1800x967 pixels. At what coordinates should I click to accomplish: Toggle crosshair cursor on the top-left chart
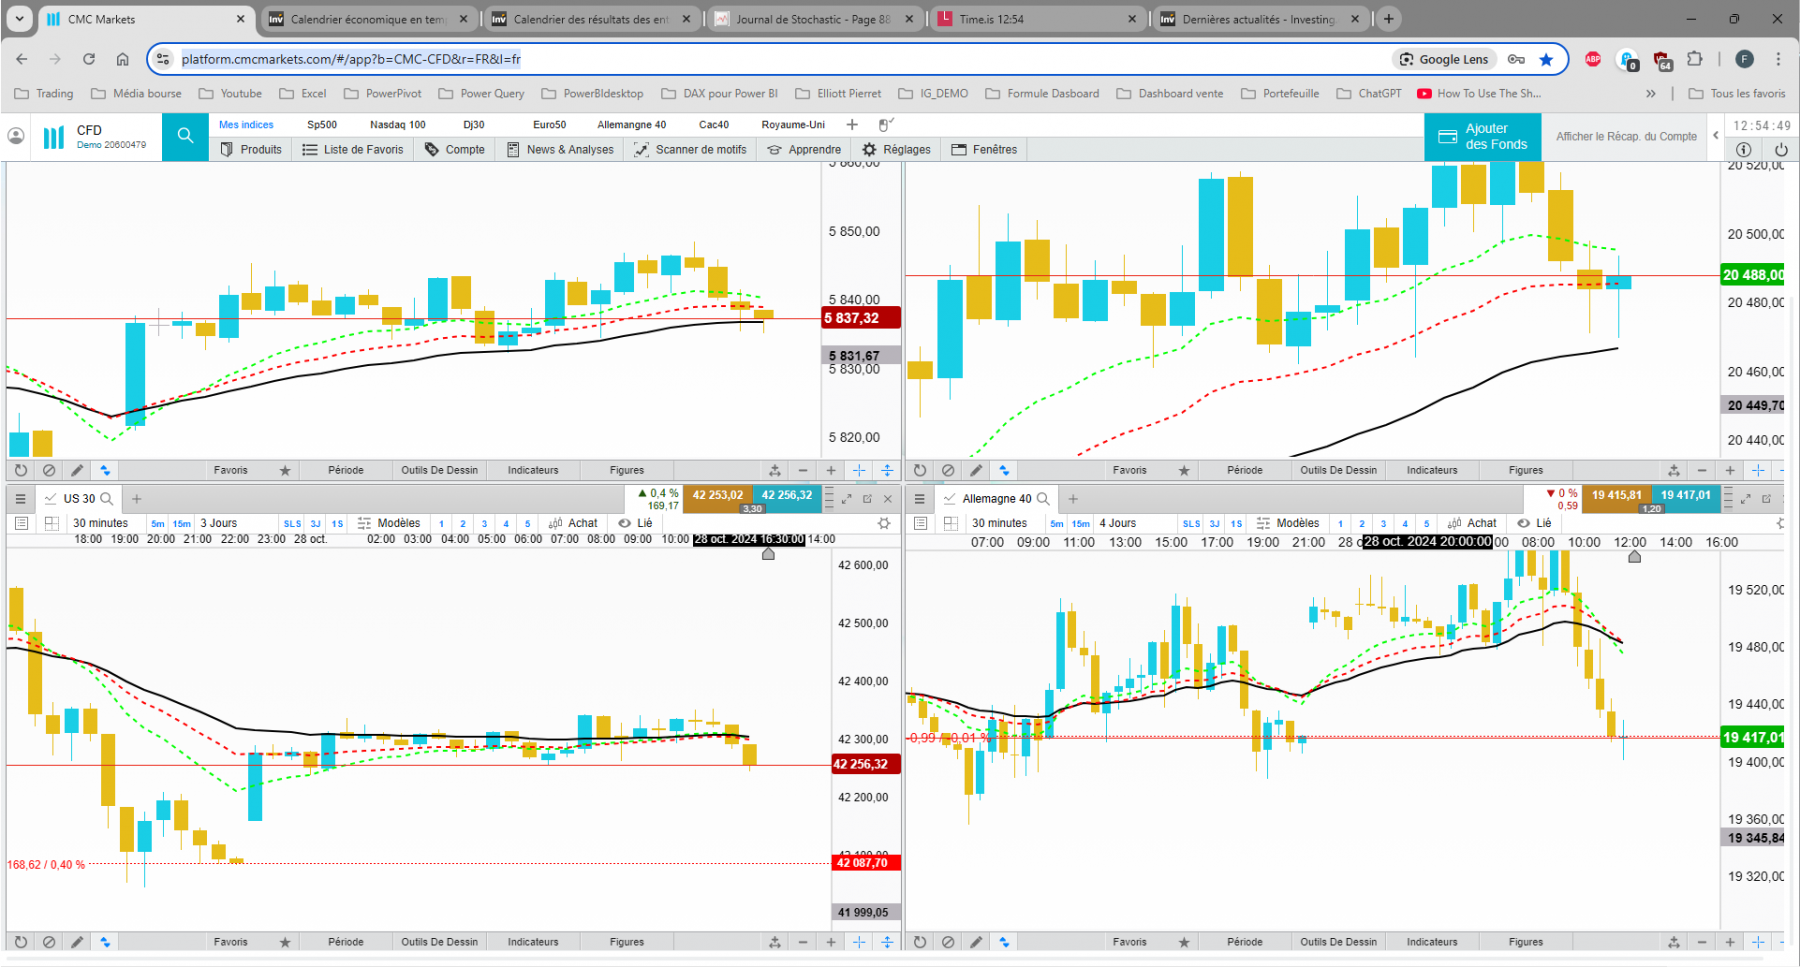click(859, 470)
